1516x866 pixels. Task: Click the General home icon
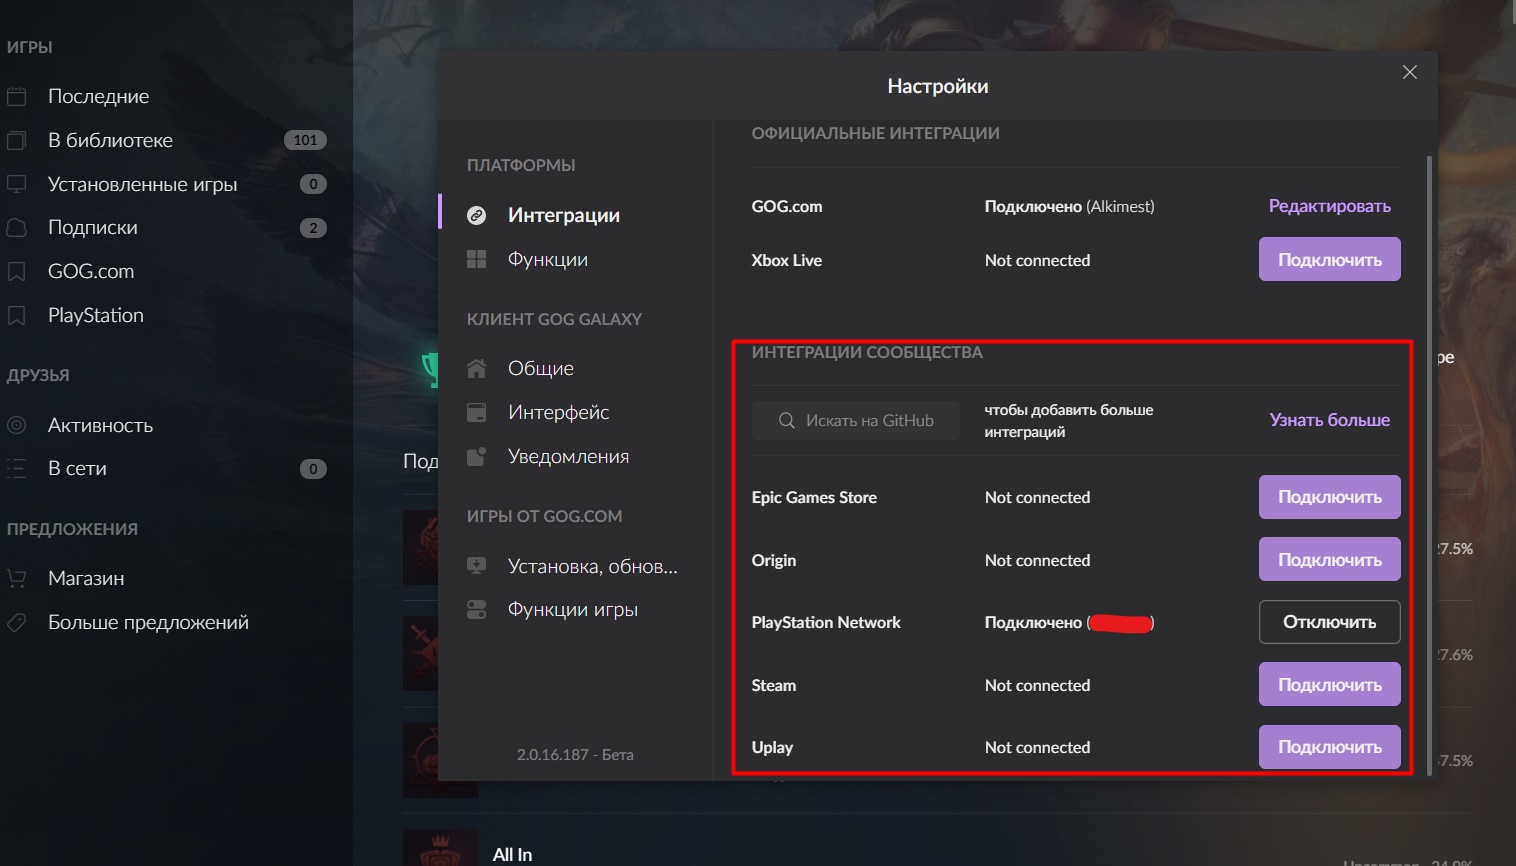[x=477, y=369]
